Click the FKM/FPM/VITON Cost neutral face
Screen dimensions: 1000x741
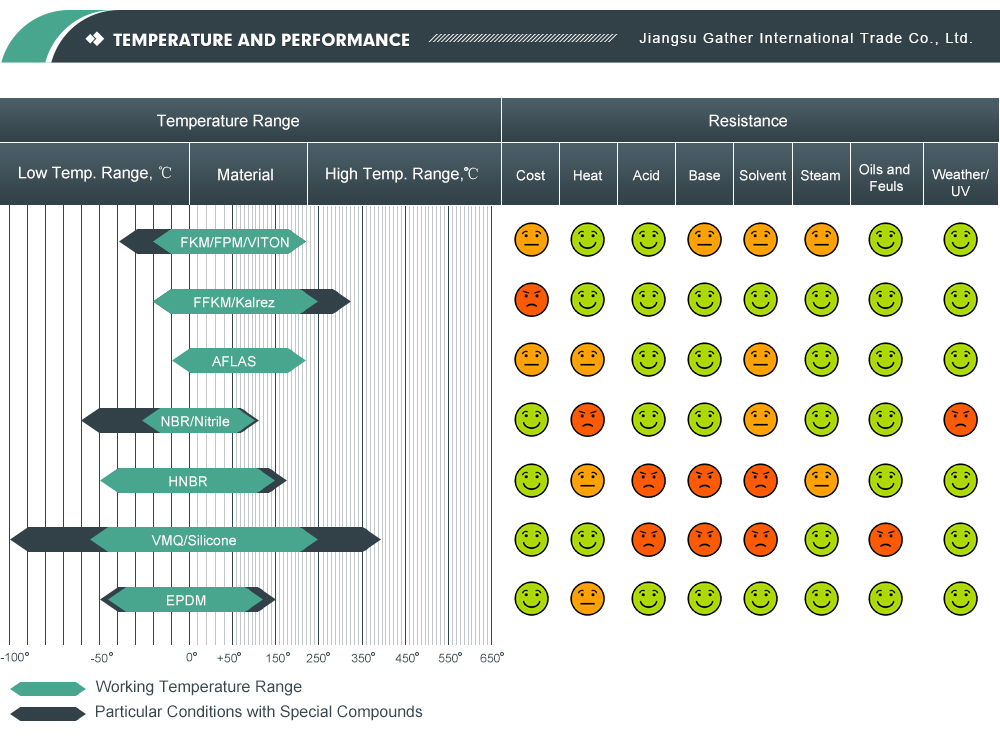coord(532,240)
